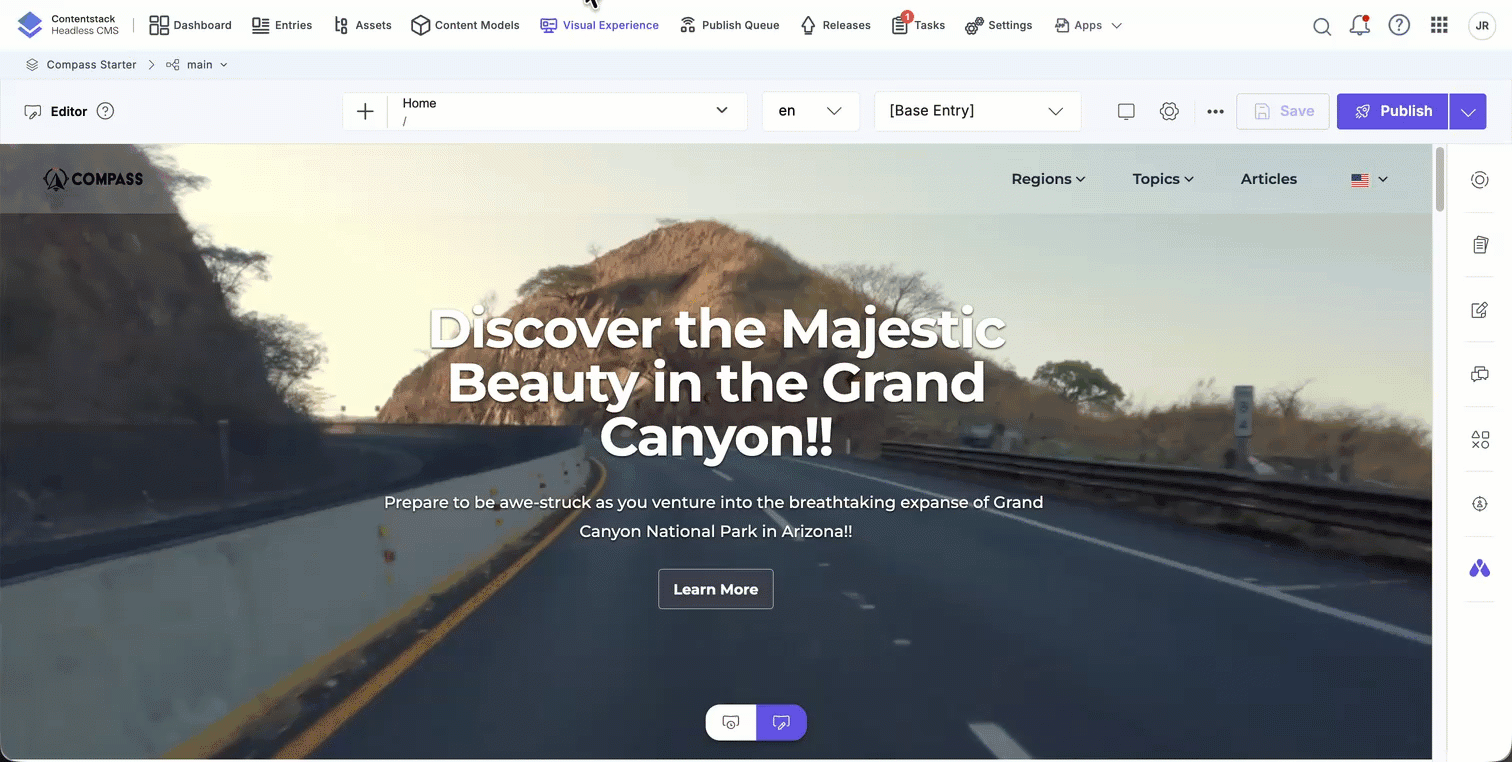Go to Releases
1512x762 pixels.
pos(835,25)
